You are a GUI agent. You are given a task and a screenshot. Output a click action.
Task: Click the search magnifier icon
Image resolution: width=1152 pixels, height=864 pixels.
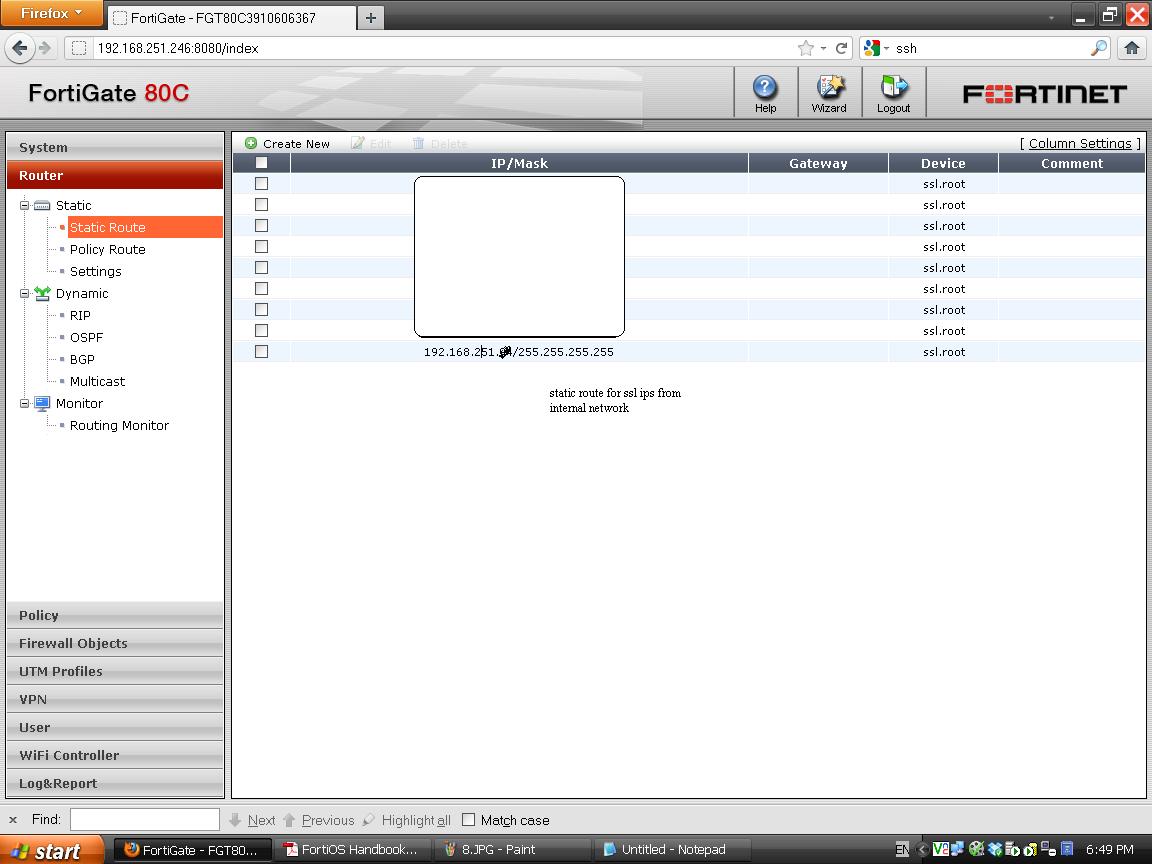pos(1099,48)
